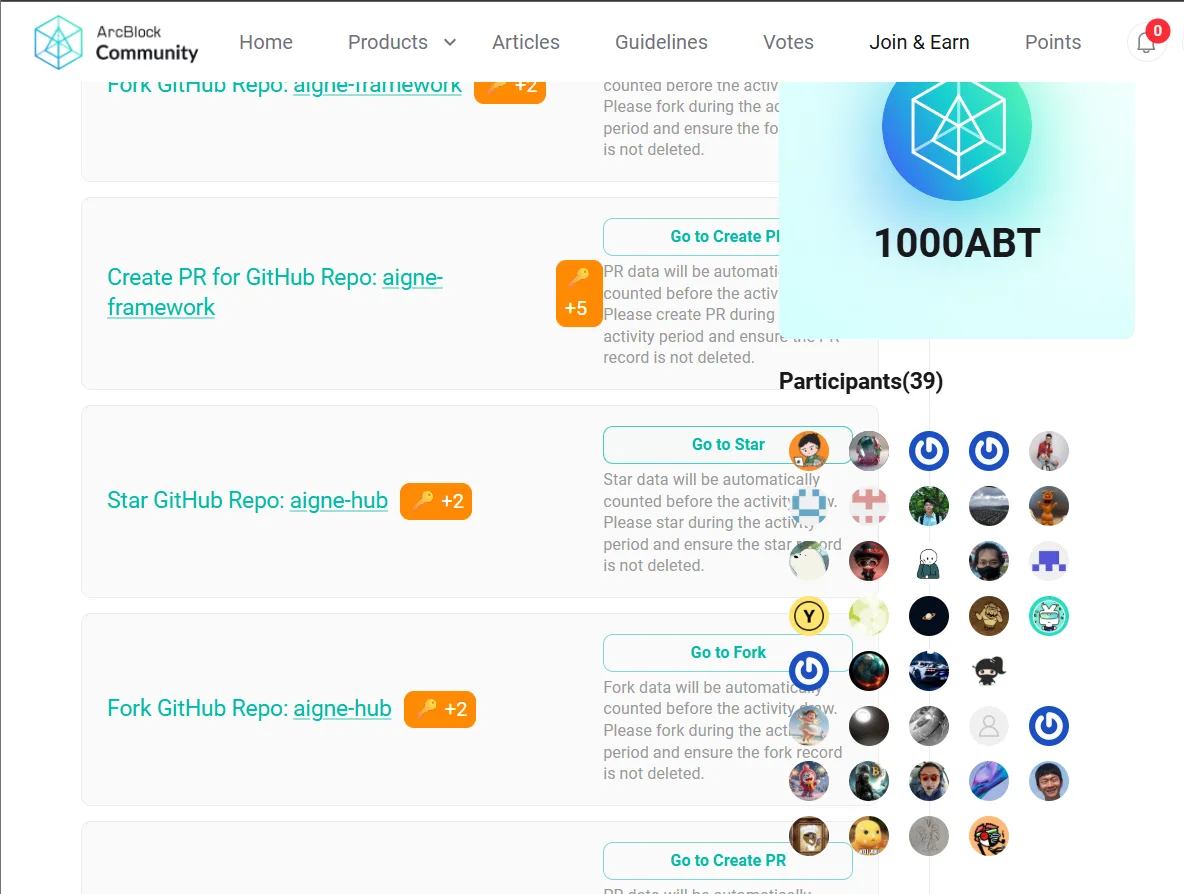Open the yellow chick avatar
The width and height of the screenshot is (1184, 894).
pos(868,837)
